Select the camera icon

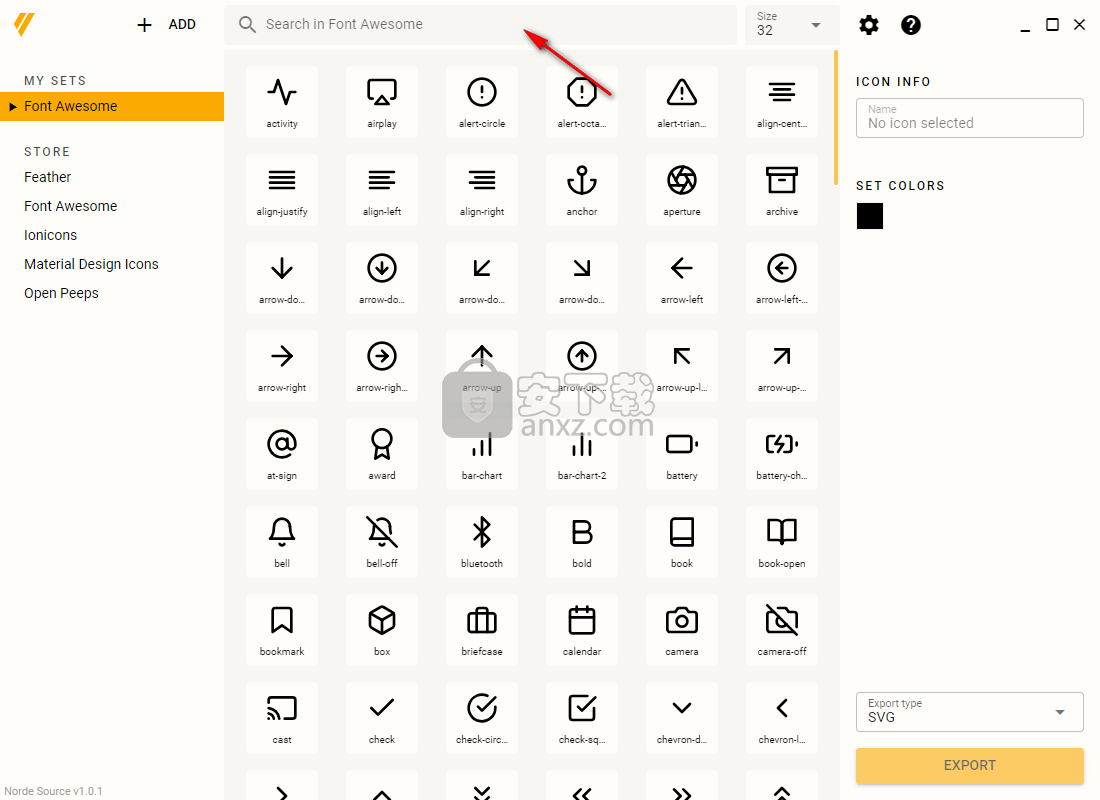[682, 629]
